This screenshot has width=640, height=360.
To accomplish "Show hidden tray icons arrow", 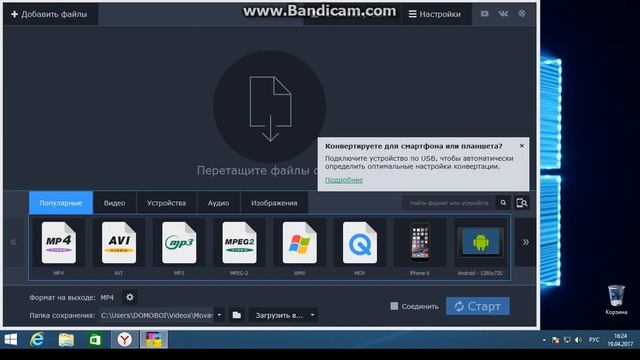I will tap(544, 340).
